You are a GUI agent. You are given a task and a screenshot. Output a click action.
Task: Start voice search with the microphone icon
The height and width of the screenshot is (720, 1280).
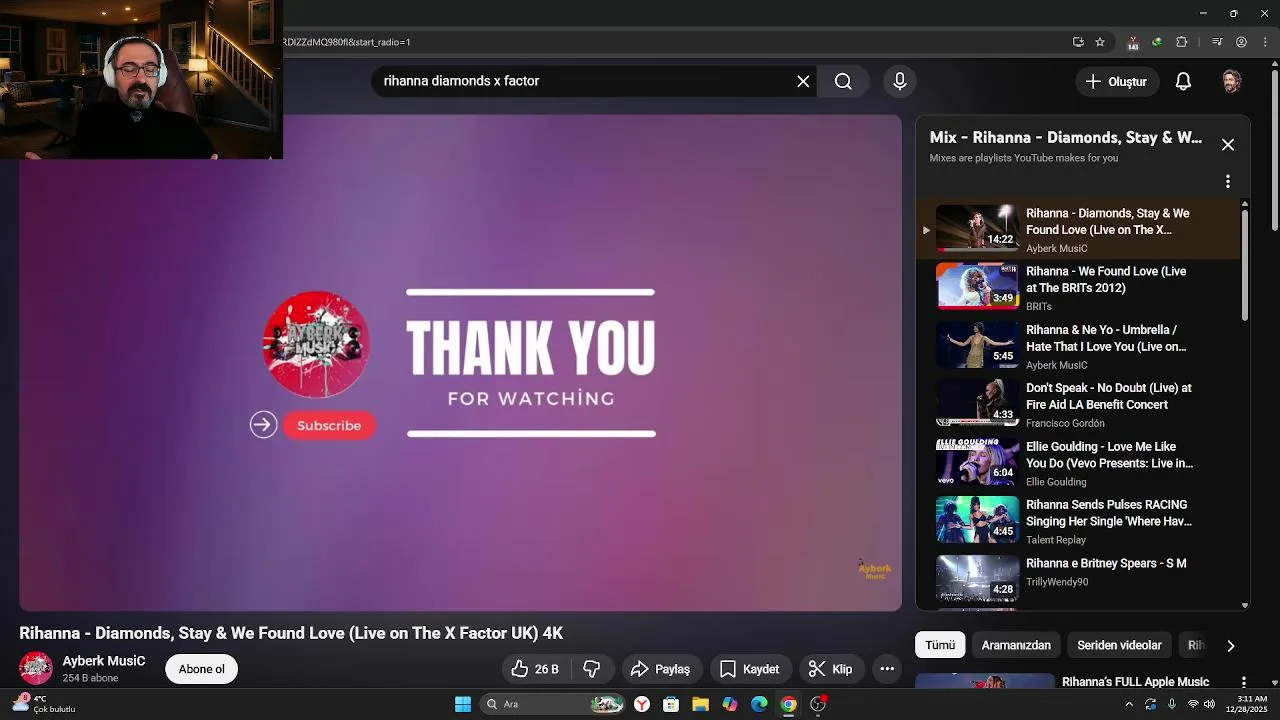(x=899, y=81)
